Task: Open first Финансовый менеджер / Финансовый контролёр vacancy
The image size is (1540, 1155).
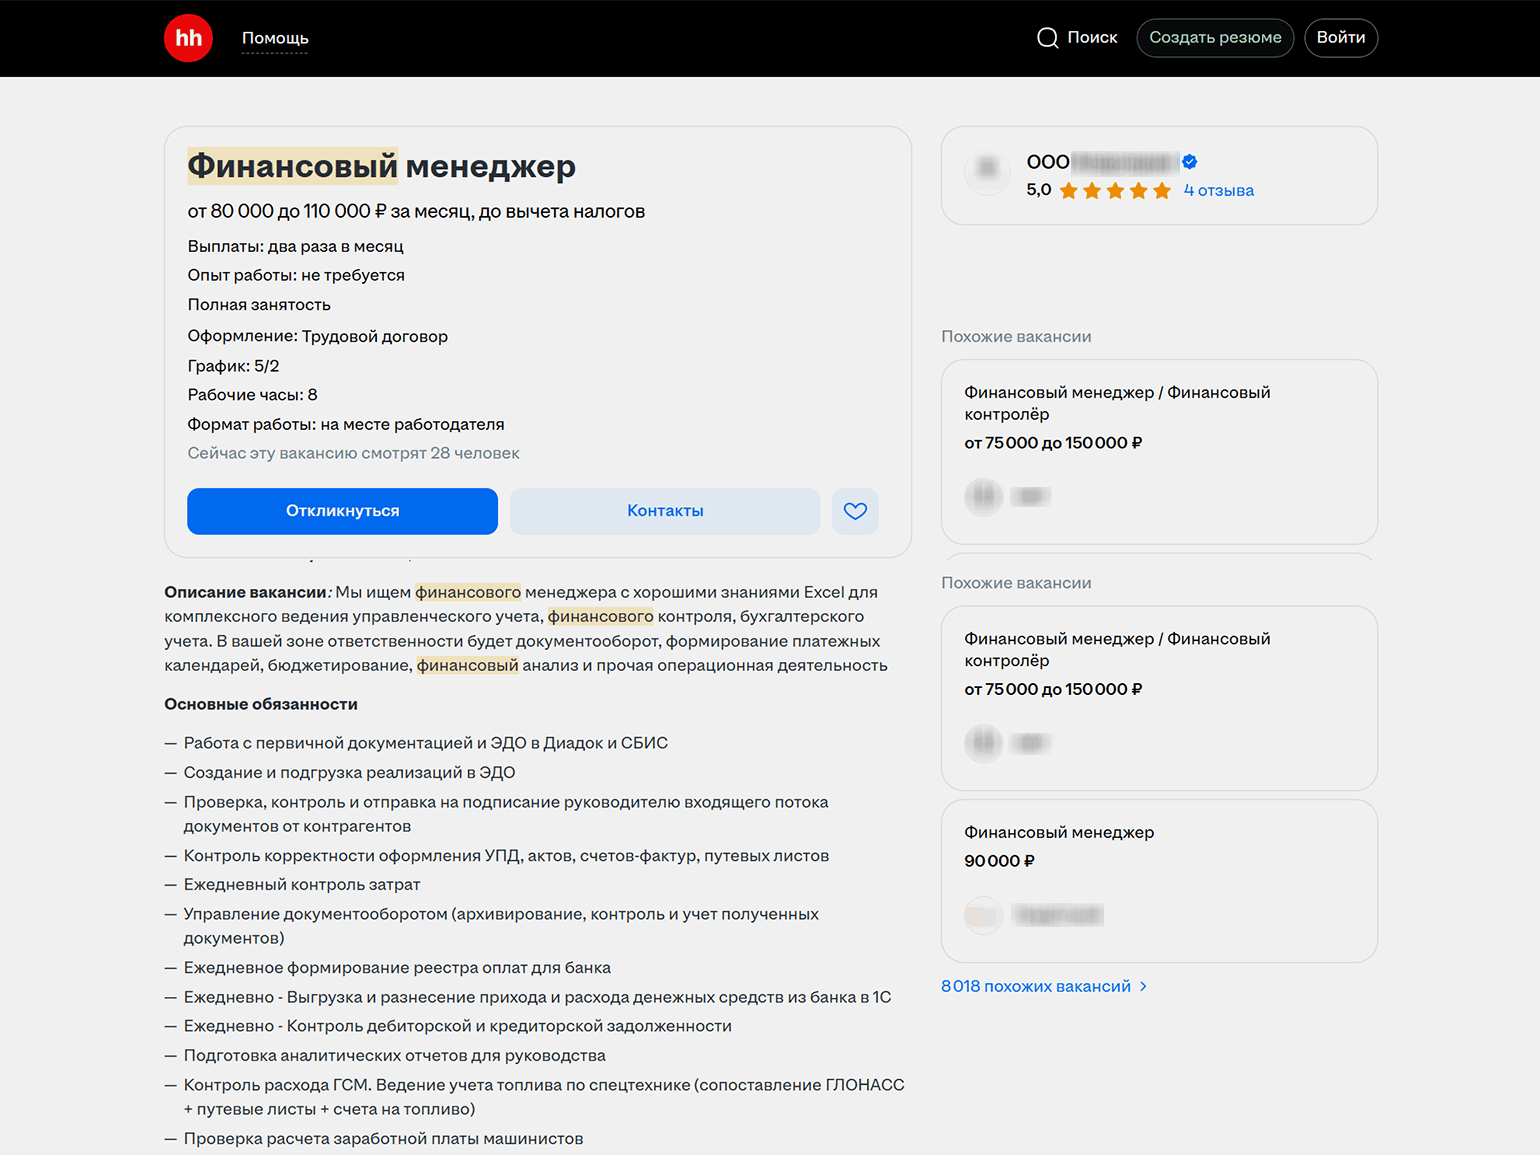Action: 1116,403
